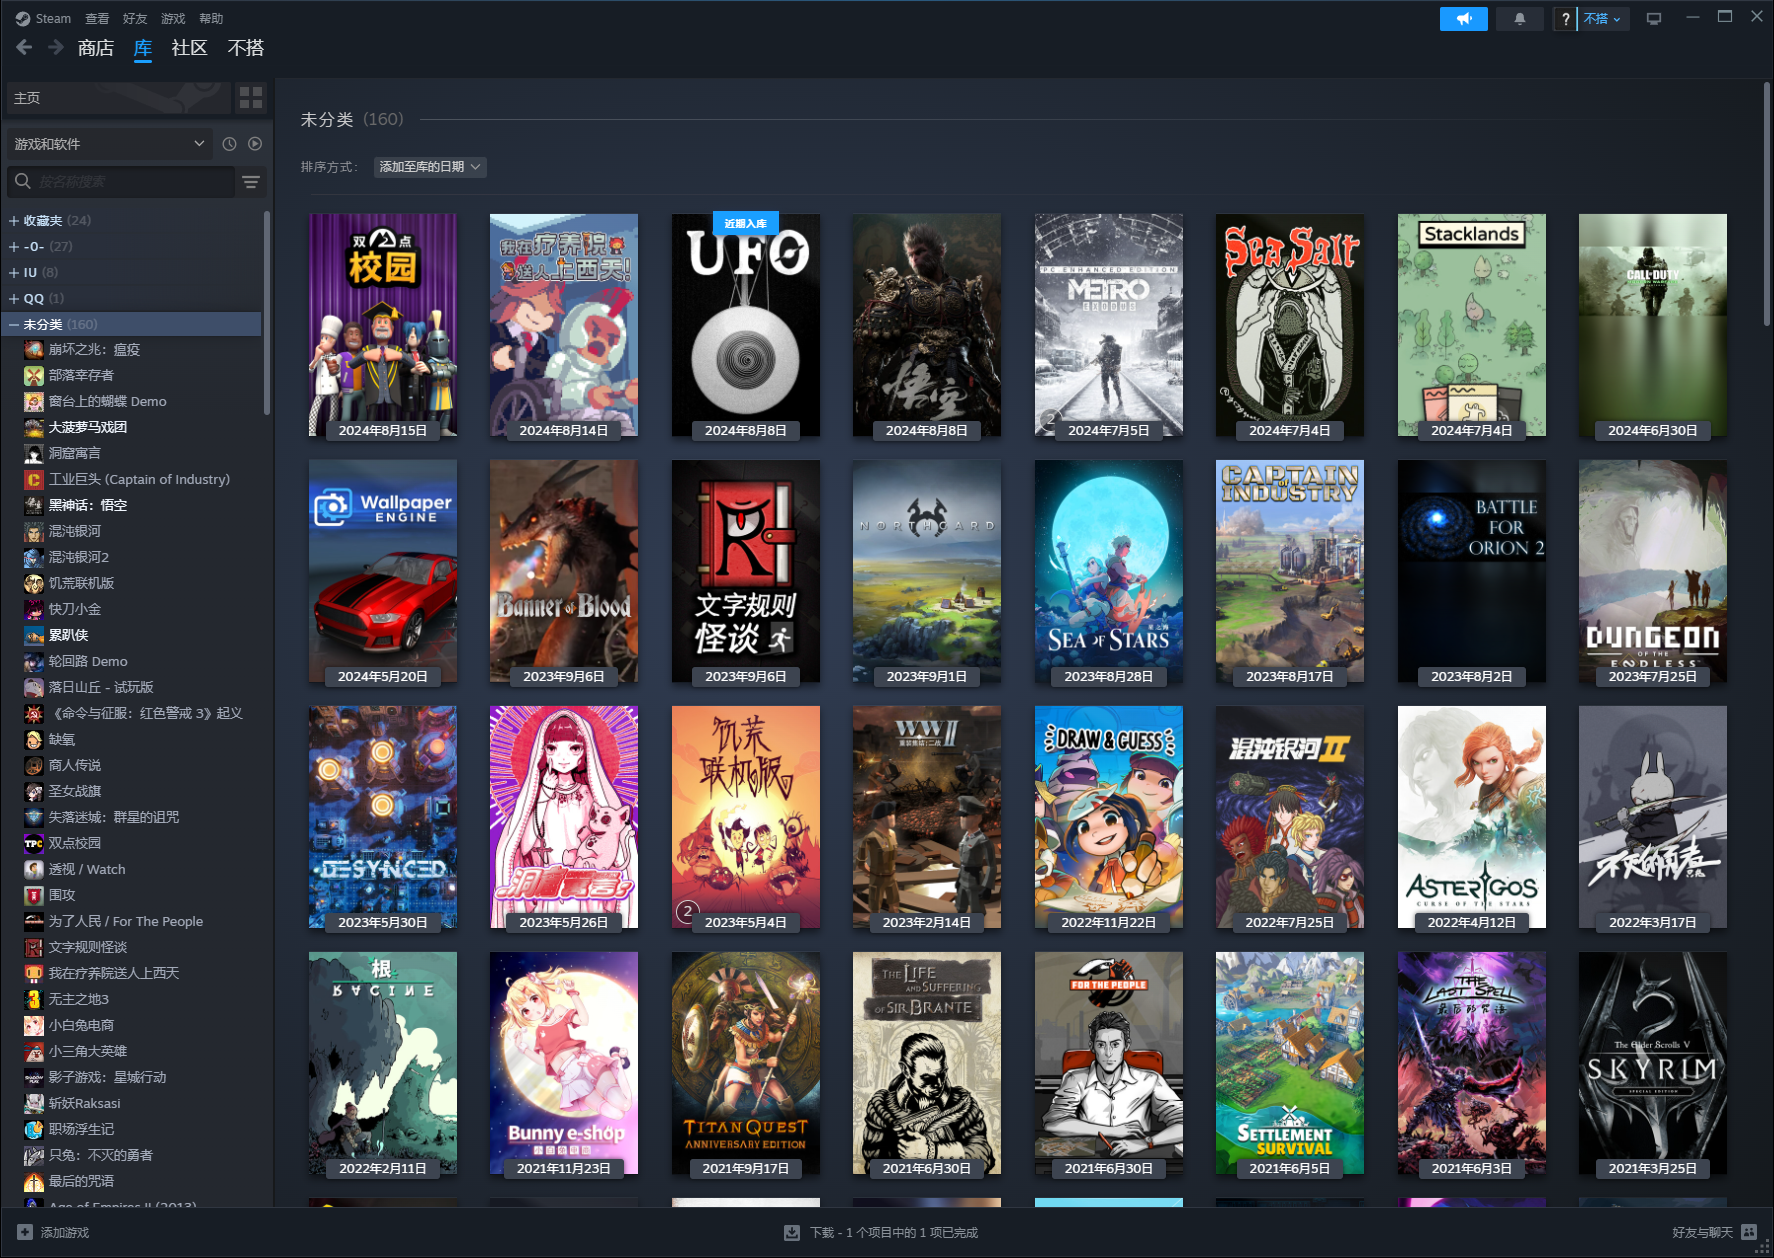The image size is (1774, 1258).
Task: Open the Draw & Guess cover
Action: pyautogui.click(x=1109, y=817)
